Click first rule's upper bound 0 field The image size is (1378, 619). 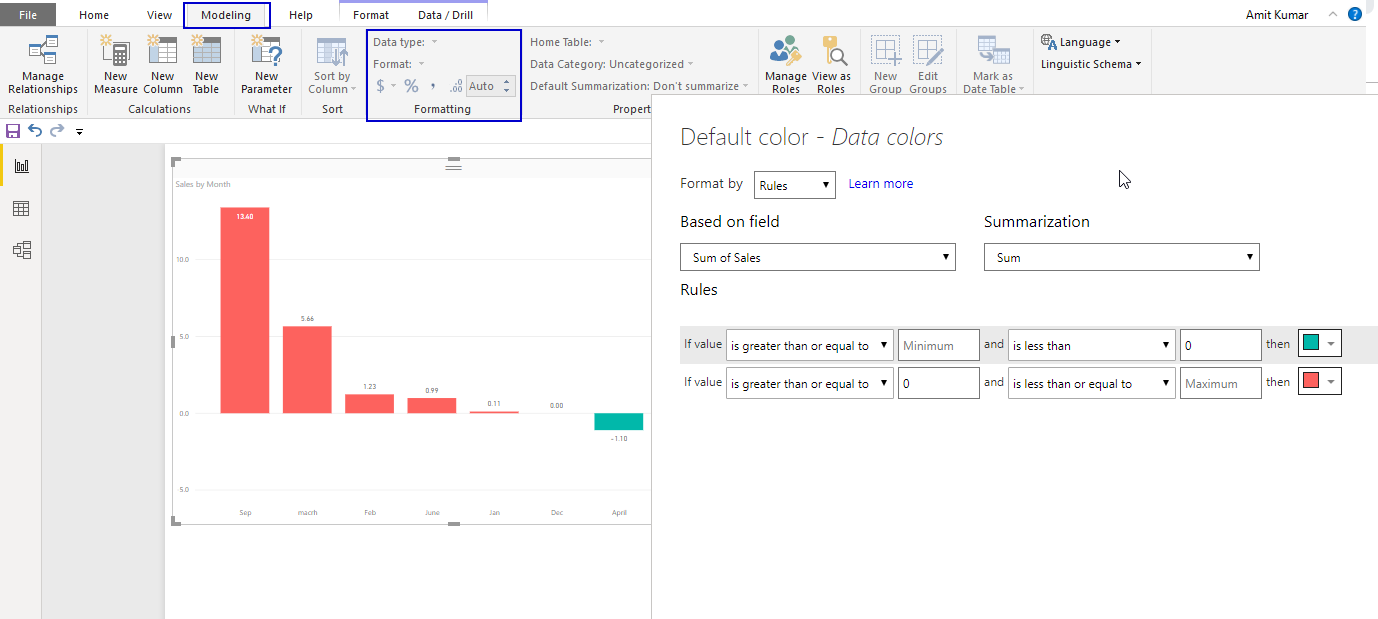[1221, 345]
